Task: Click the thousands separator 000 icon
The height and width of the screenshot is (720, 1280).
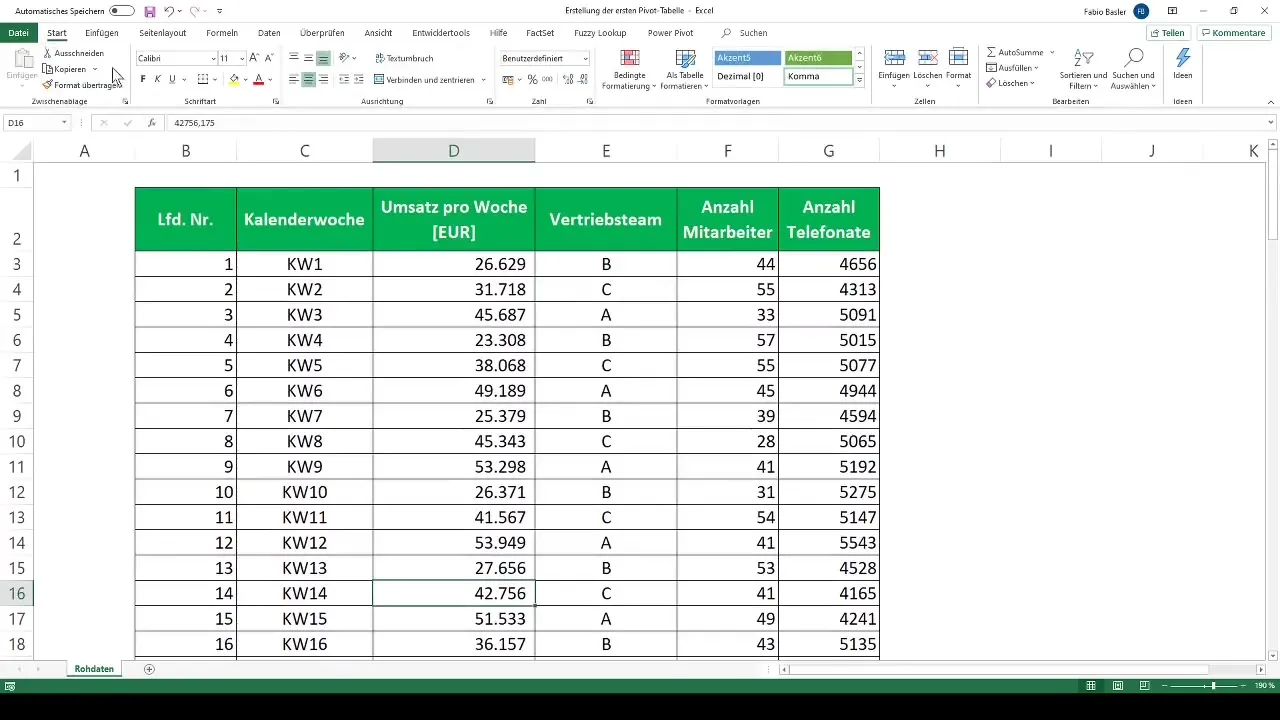Action: click(547, 79)
